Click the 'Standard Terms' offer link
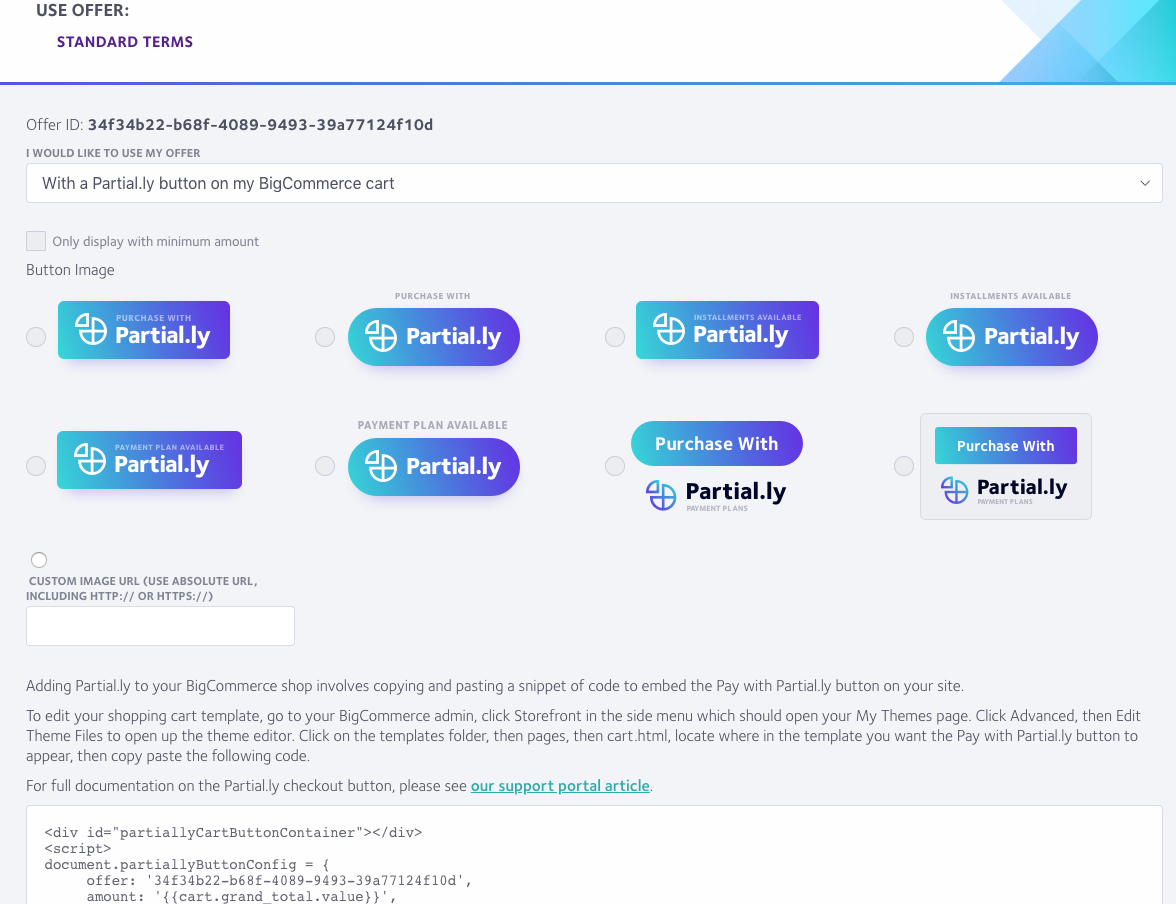The width and height of the screenshot is (1176, 904). (124, 42)
